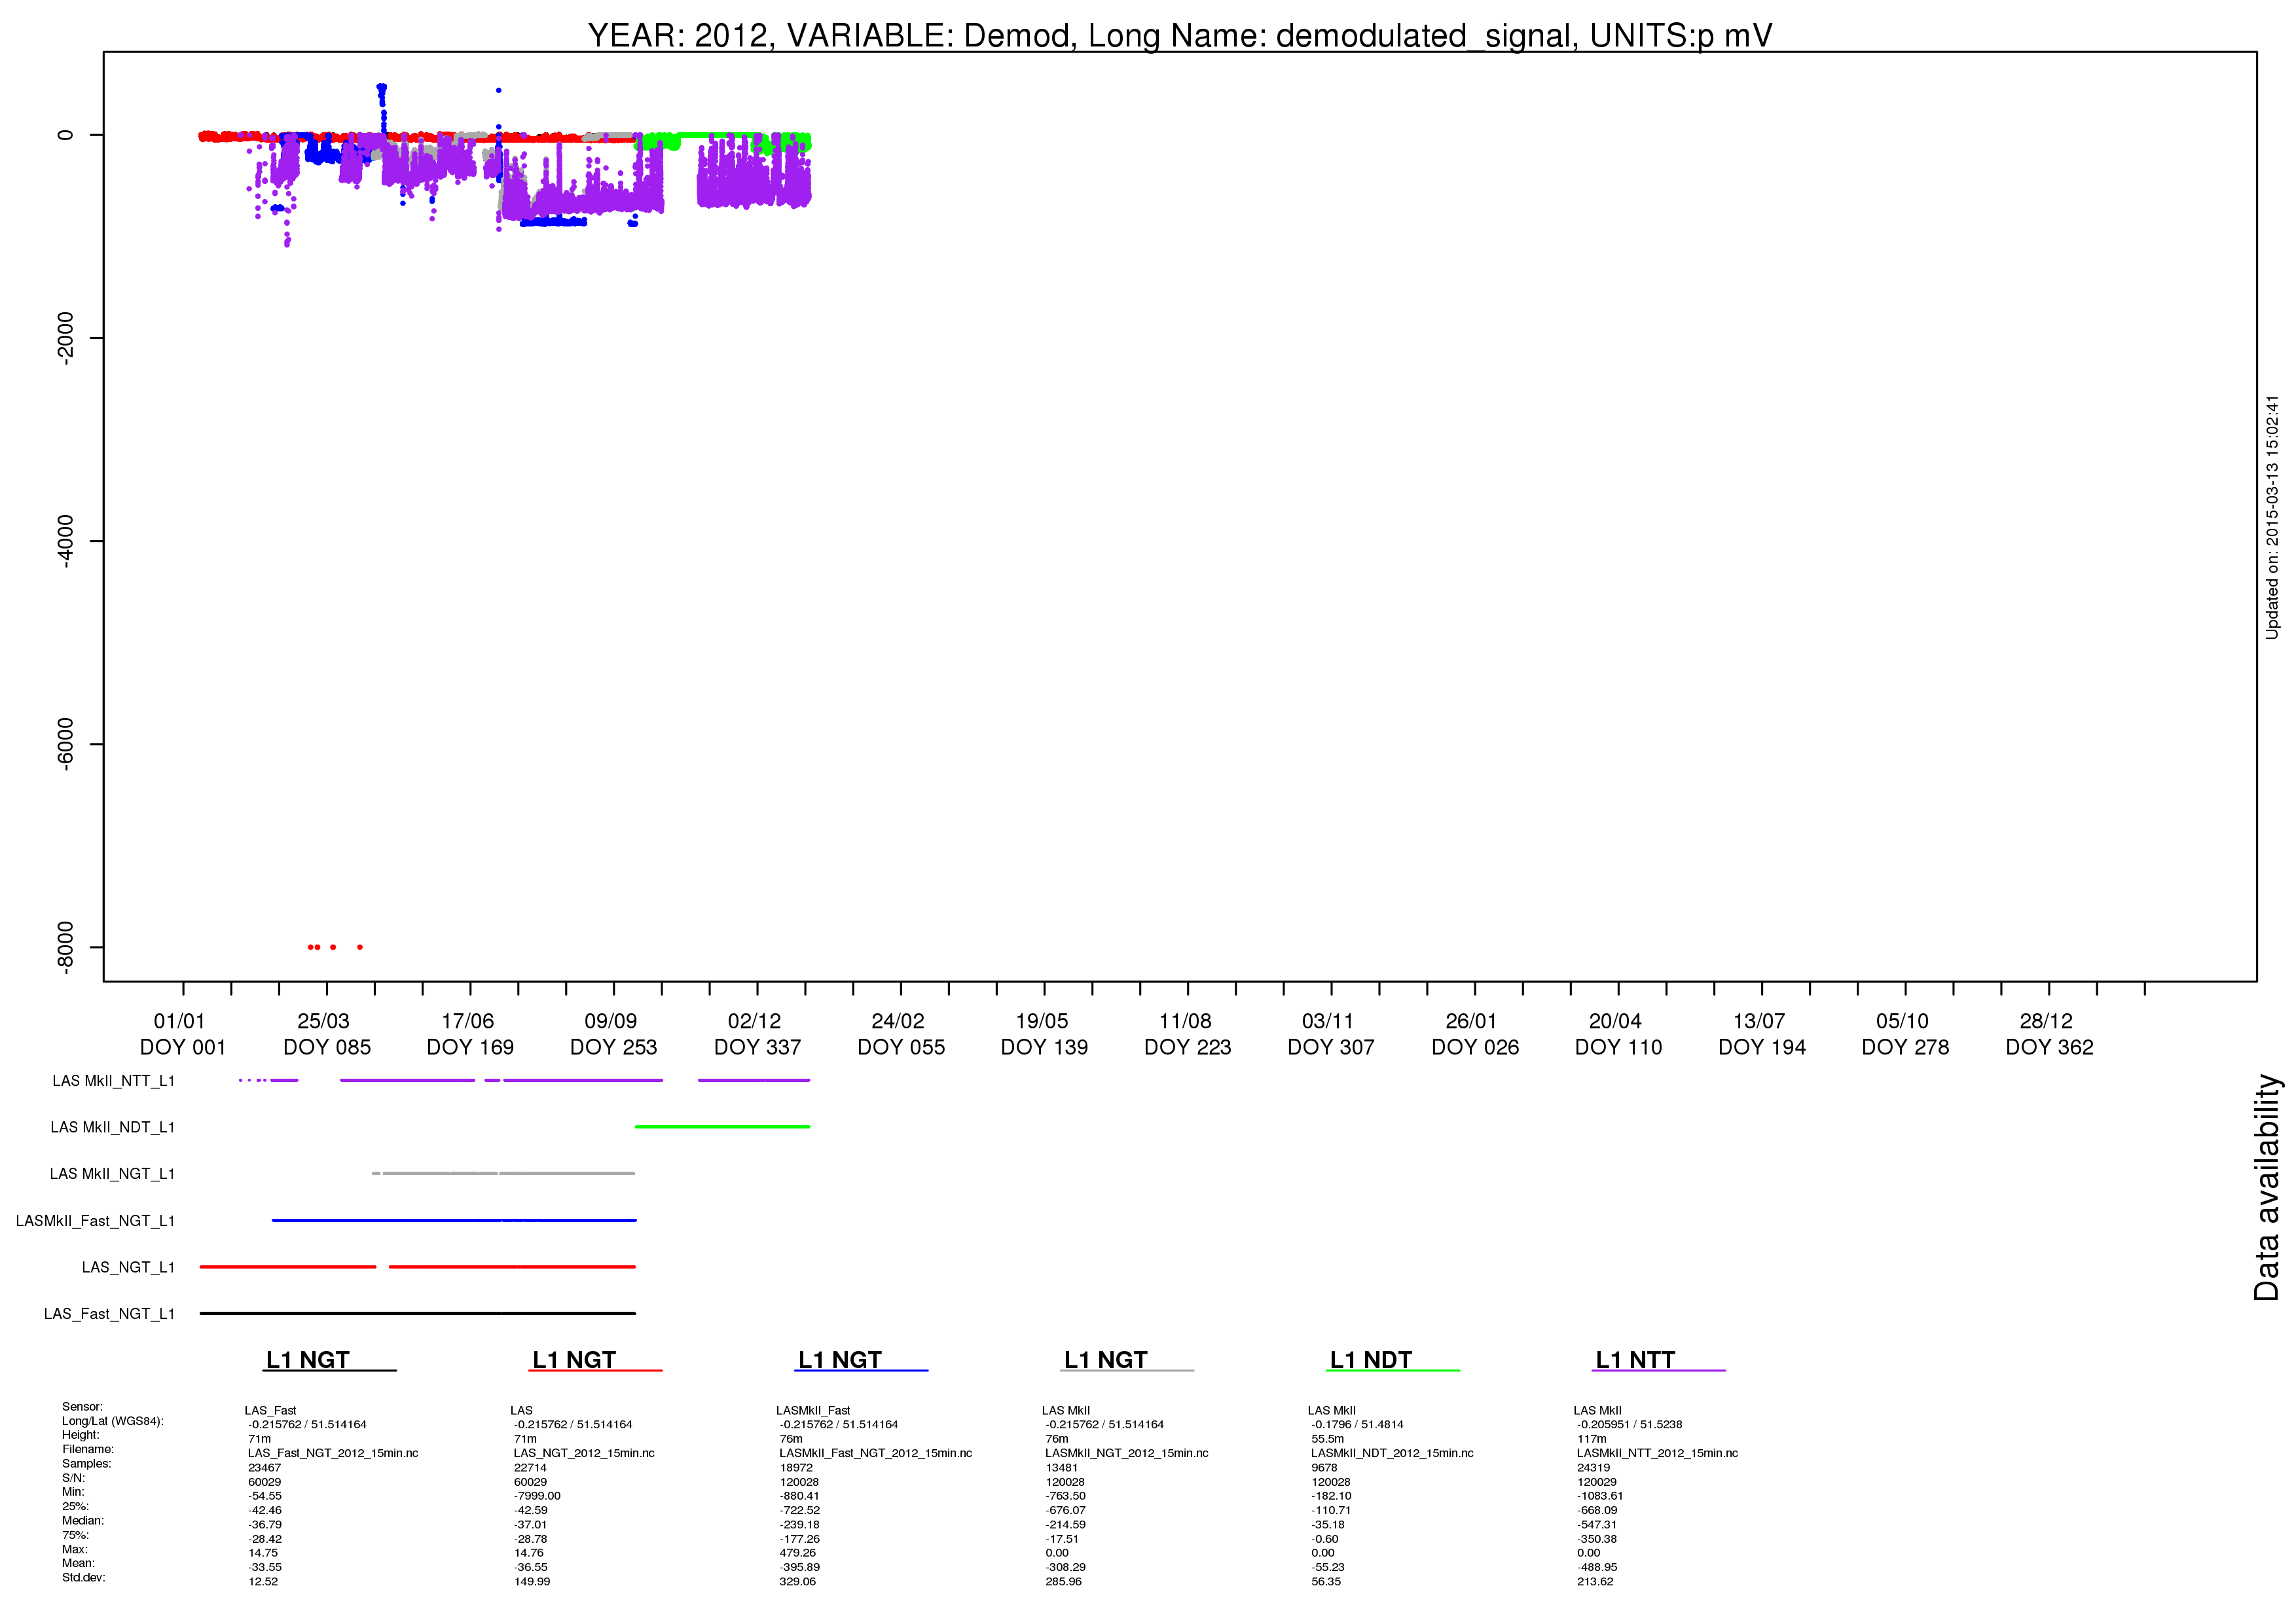
Task: Click the 'LAS MkII_NGT_L1' availability row label
Action: pos(112,1174)
